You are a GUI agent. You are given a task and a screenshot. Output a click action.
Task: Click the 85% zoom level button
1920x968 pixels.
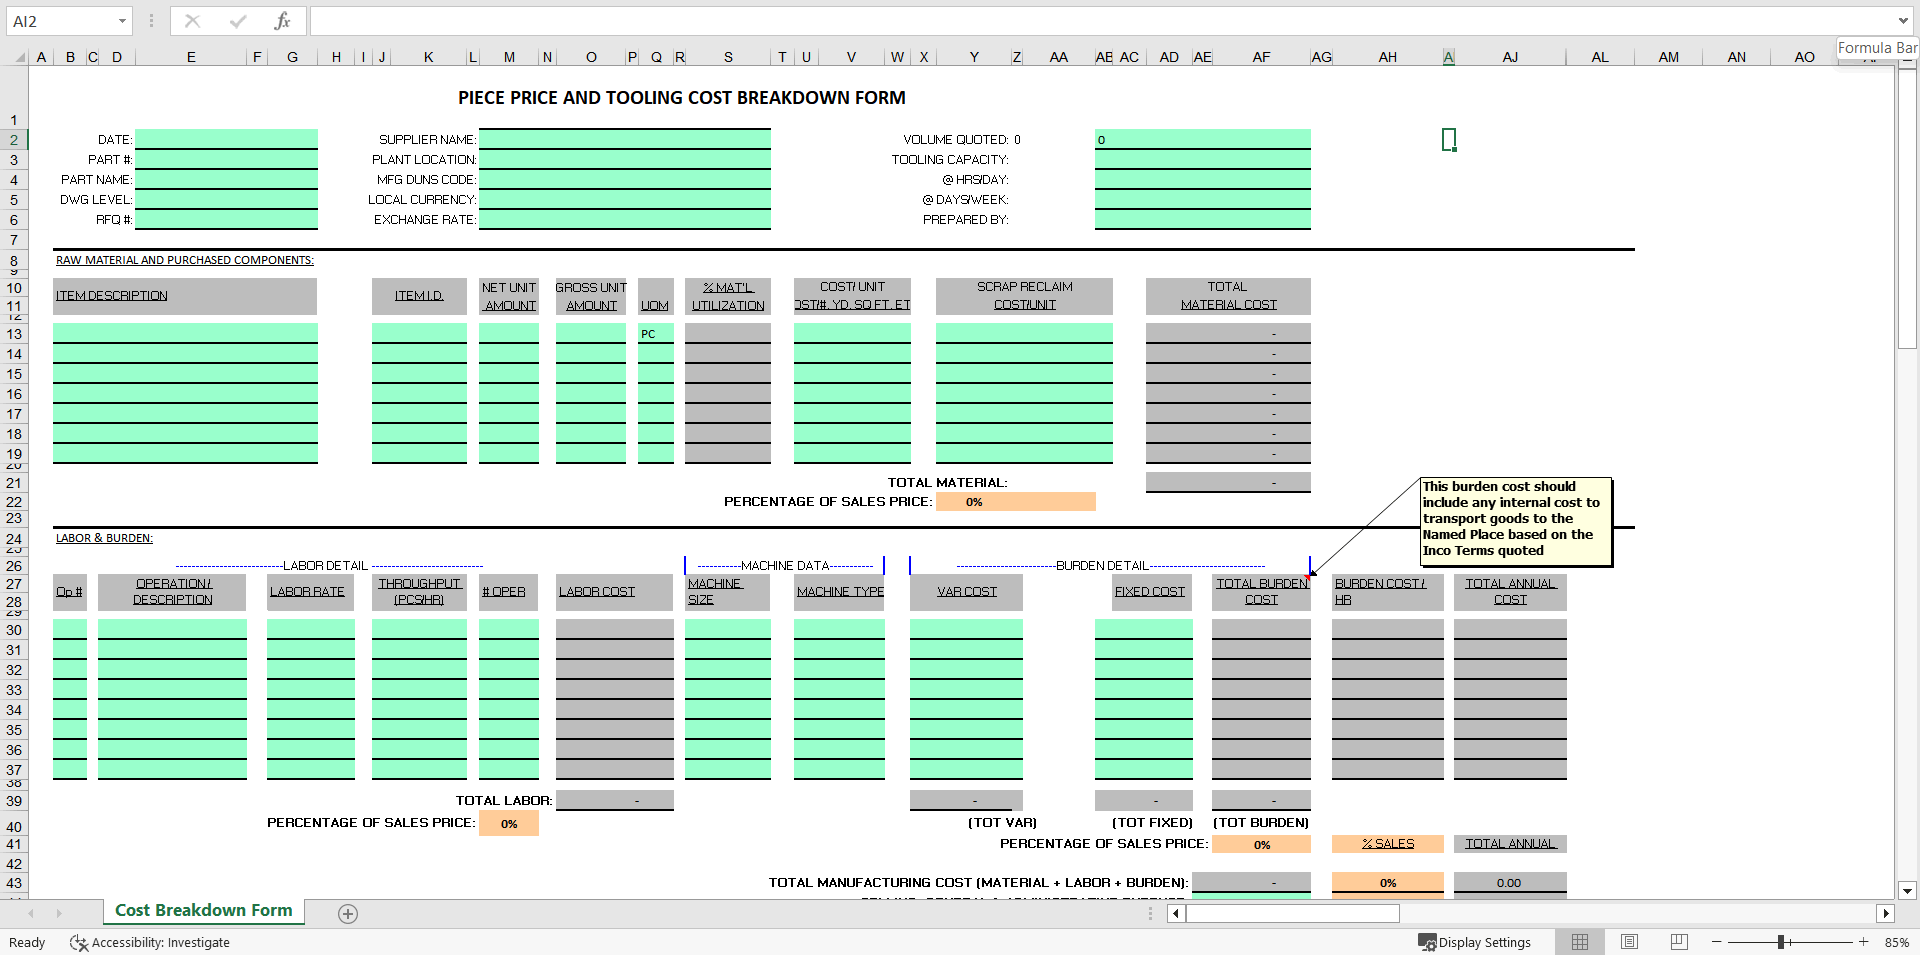(x=1896, y=942)
